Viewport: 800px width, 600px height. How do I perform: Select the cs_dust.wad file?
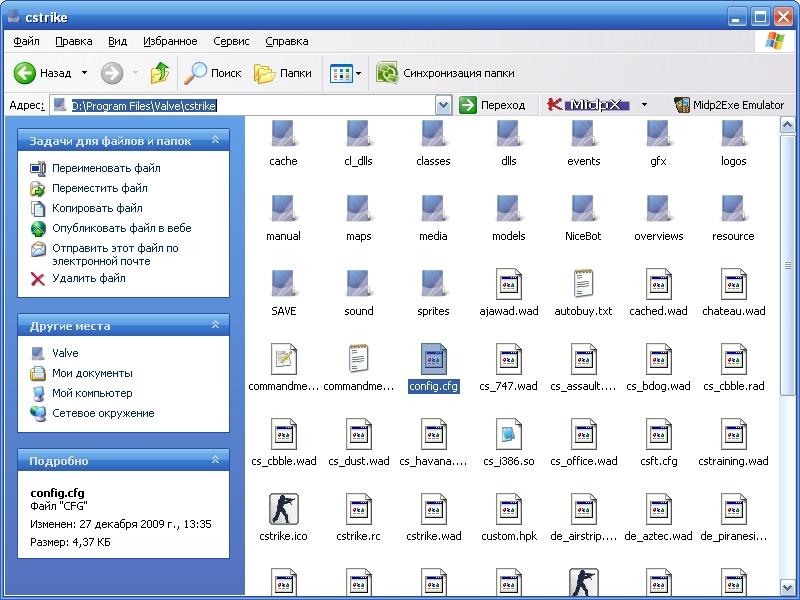pos(358,443)
